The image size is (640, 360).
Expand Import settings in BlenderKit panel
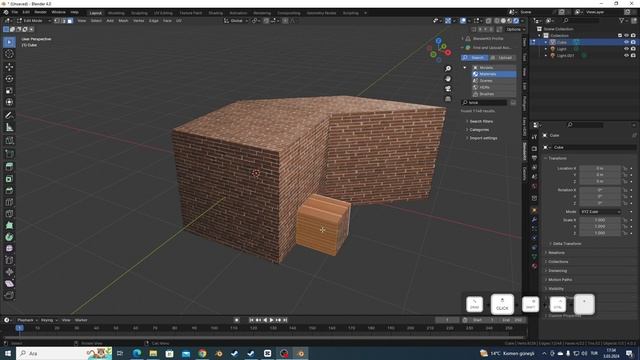pyautogui.click(x=483, y=138)
